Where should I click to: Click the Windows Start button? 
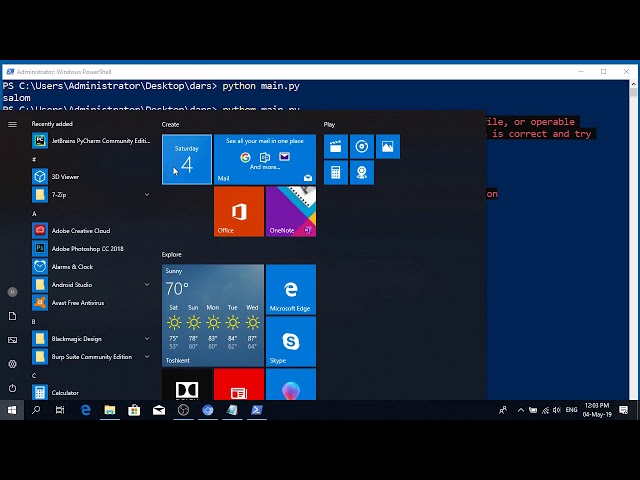[12, 410]
